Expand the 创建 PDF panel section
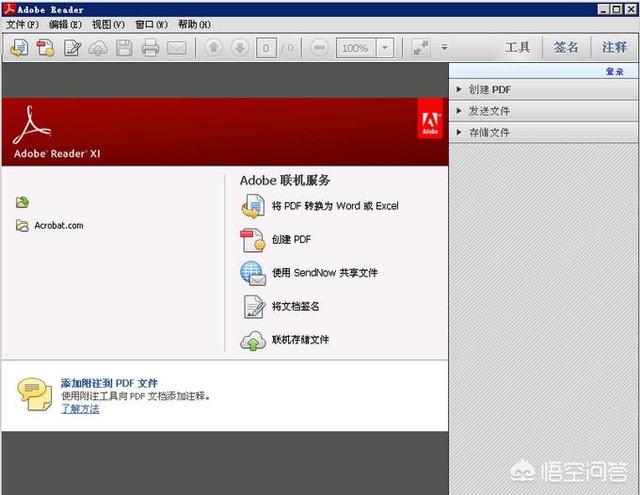 tap(543, 90)
